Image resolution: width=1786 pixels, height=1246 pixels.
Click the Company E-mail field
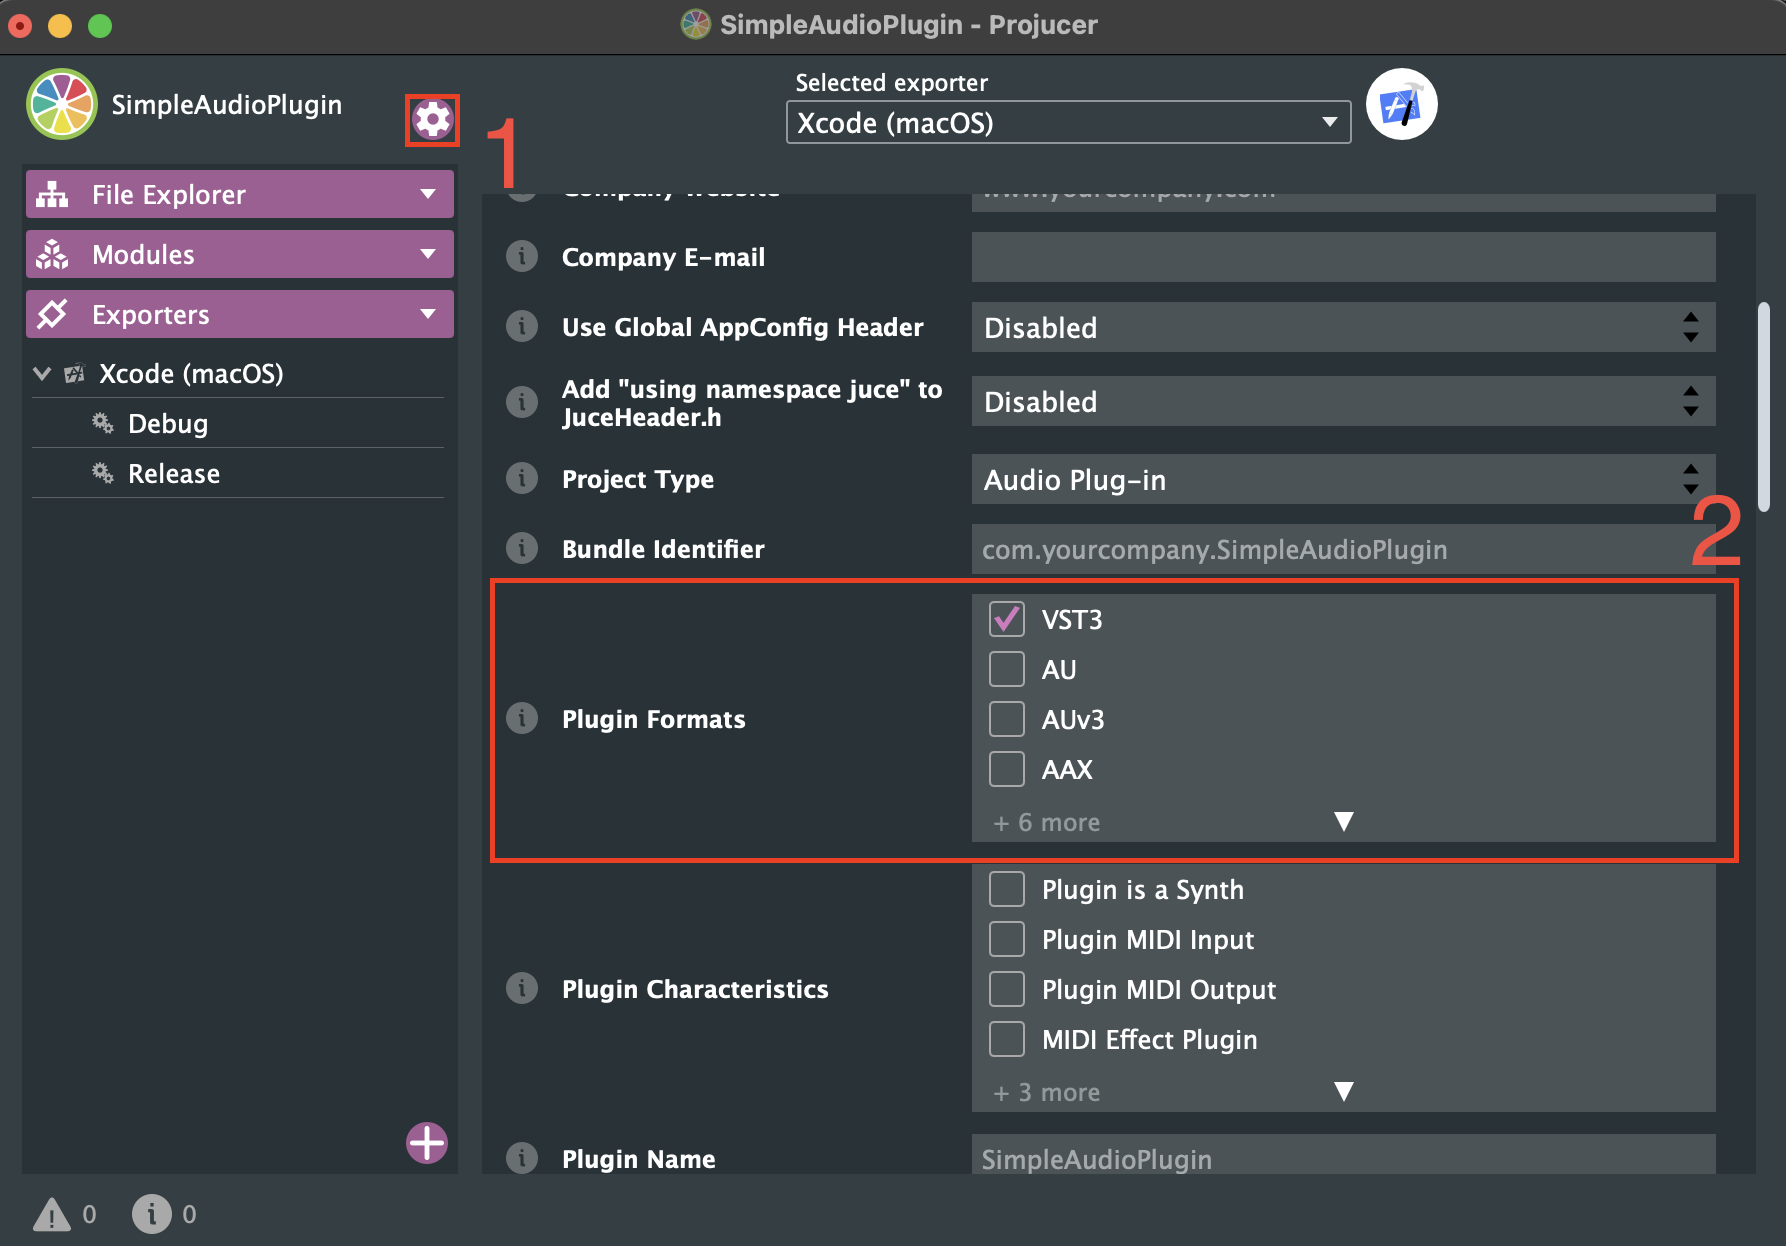[x=1343, y=257]
